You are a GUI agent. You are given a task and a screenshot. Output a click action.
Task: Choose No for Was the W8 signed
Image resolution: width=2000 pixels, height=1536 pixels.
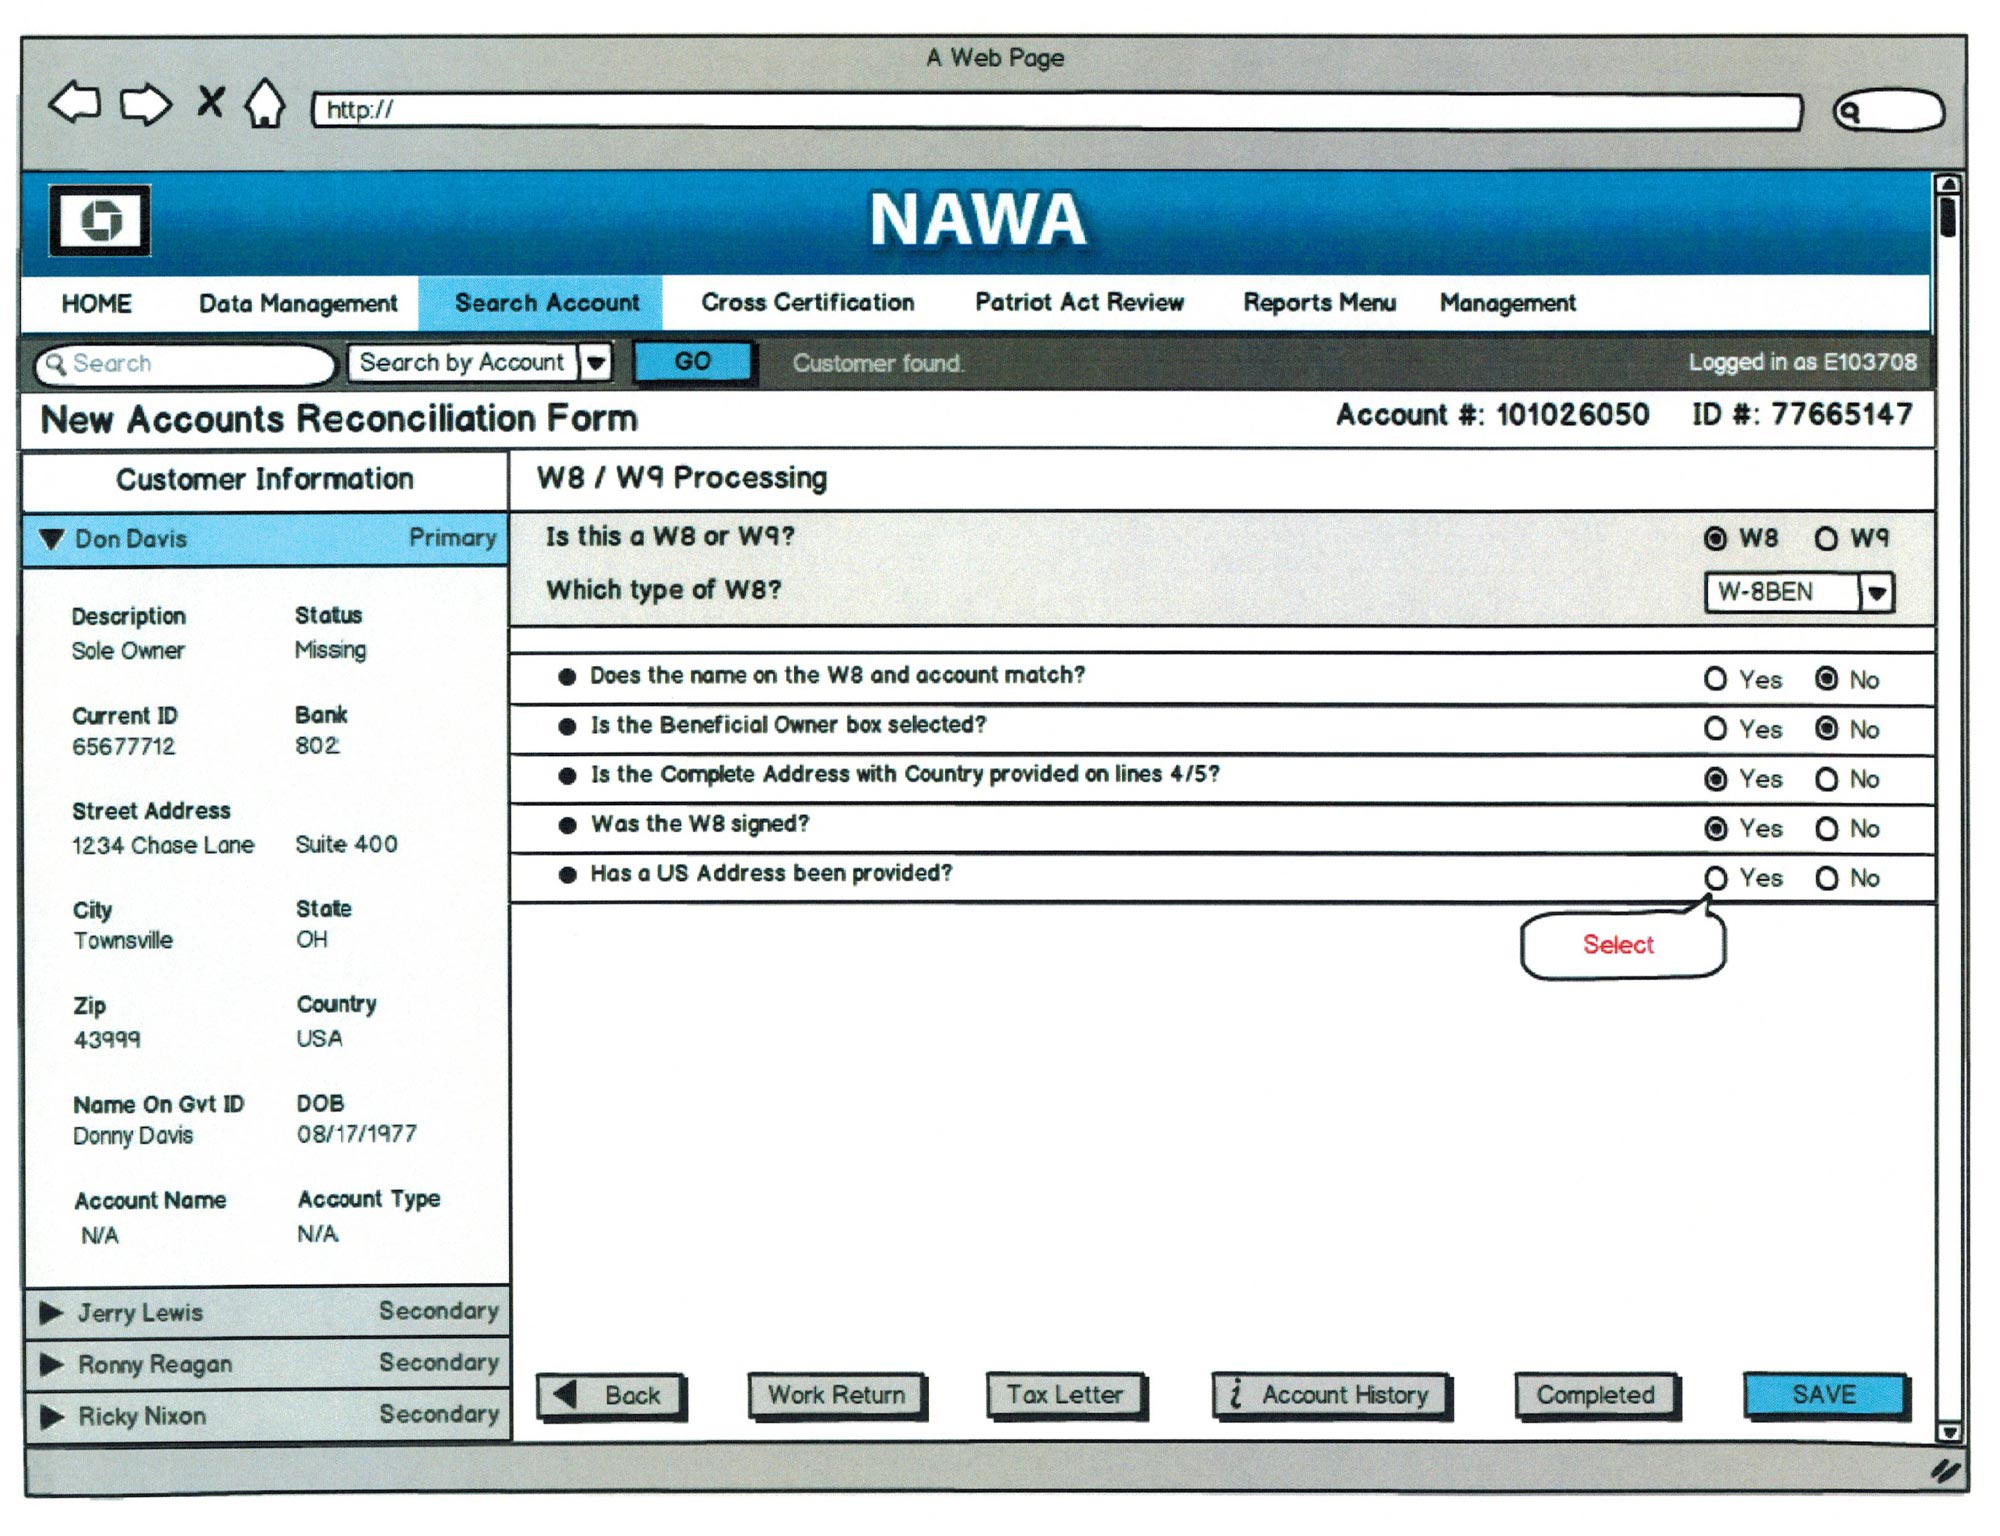(1826, 828)
